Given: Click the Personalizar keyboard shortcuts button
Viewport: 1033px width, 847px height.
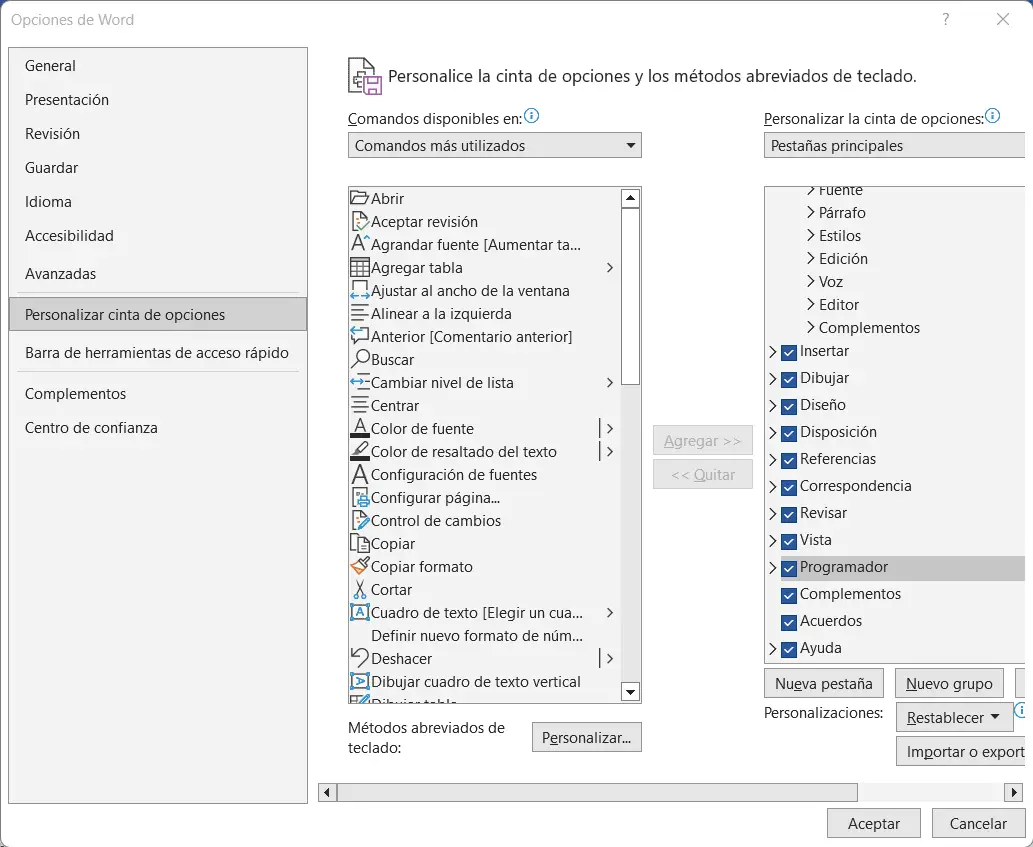Looking at the screenshot, I should 586,738.
